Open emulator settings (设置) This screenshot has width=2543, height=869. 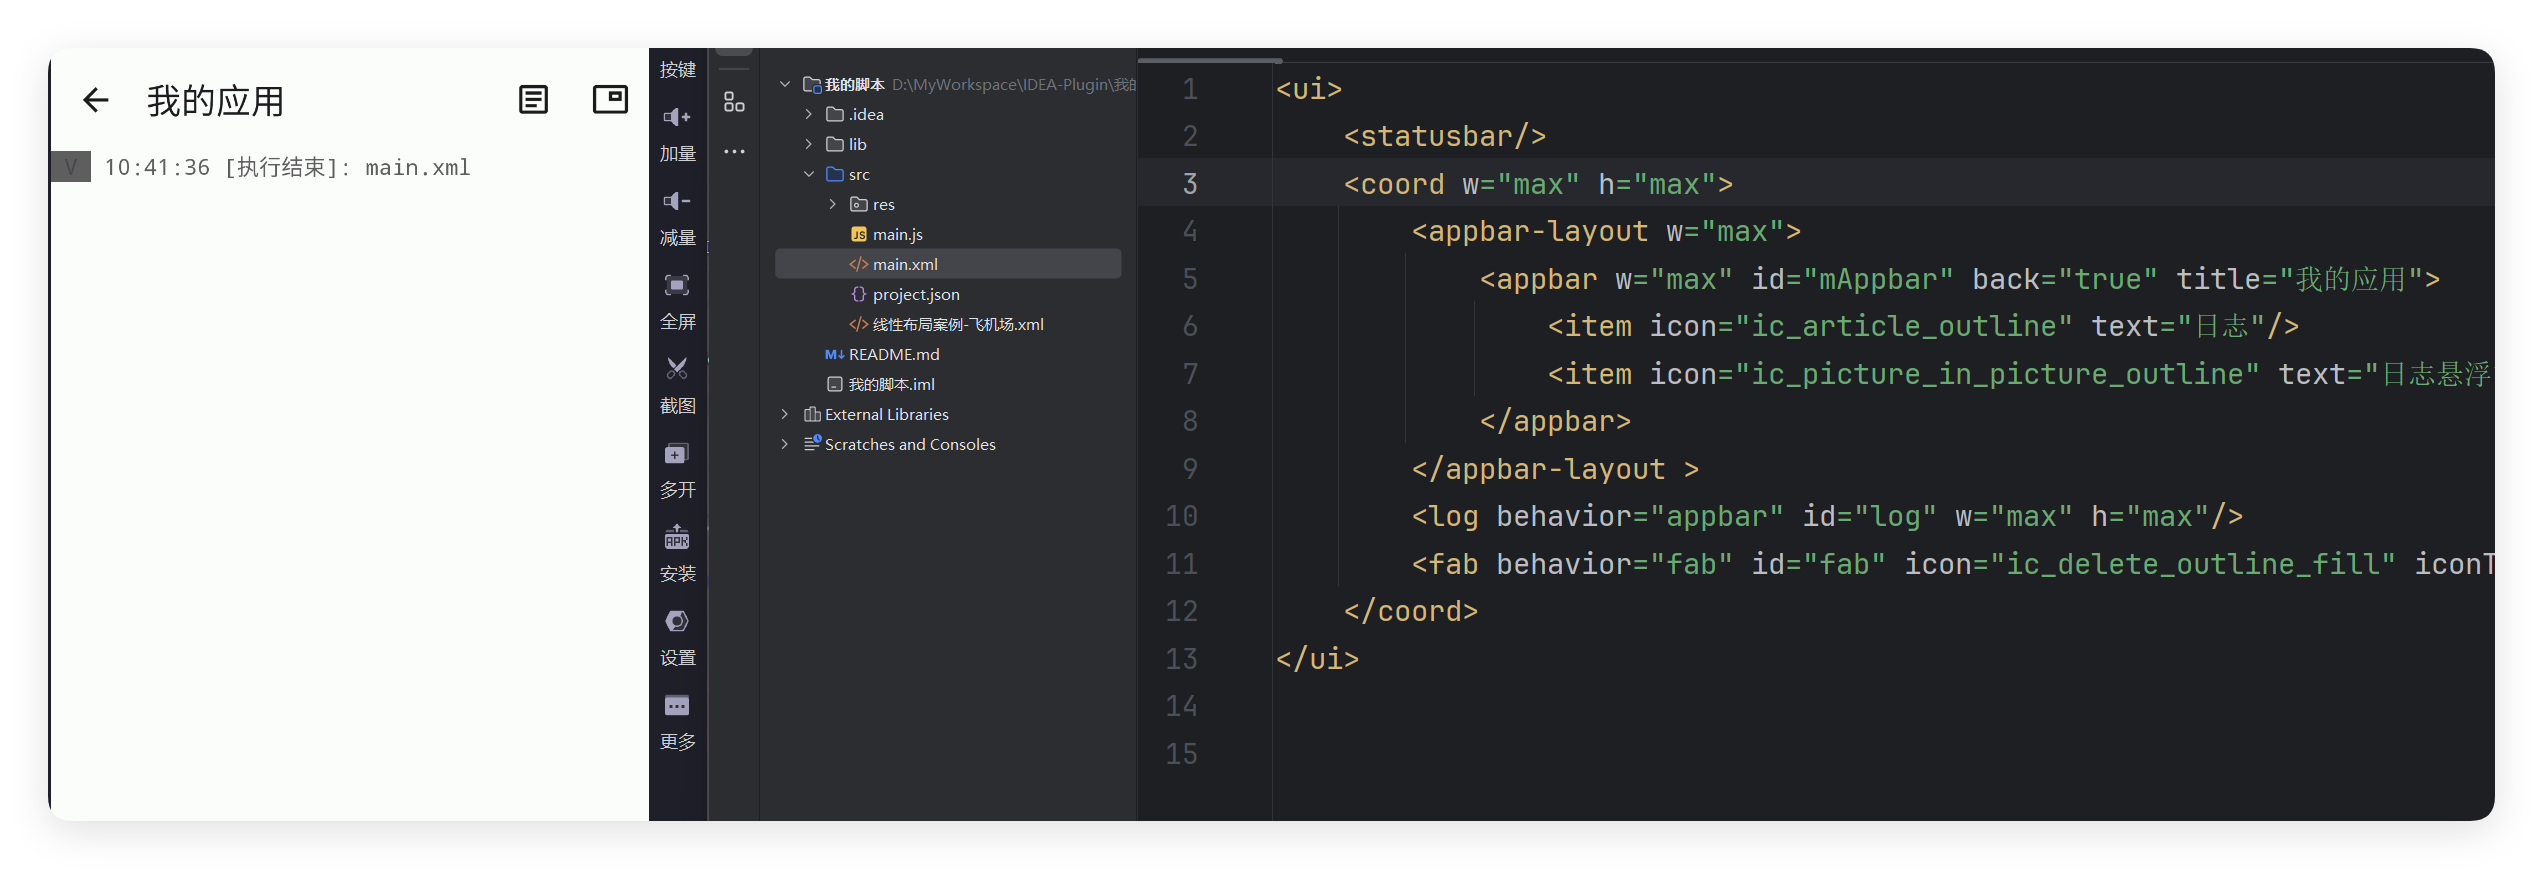[x=677, y=622]
